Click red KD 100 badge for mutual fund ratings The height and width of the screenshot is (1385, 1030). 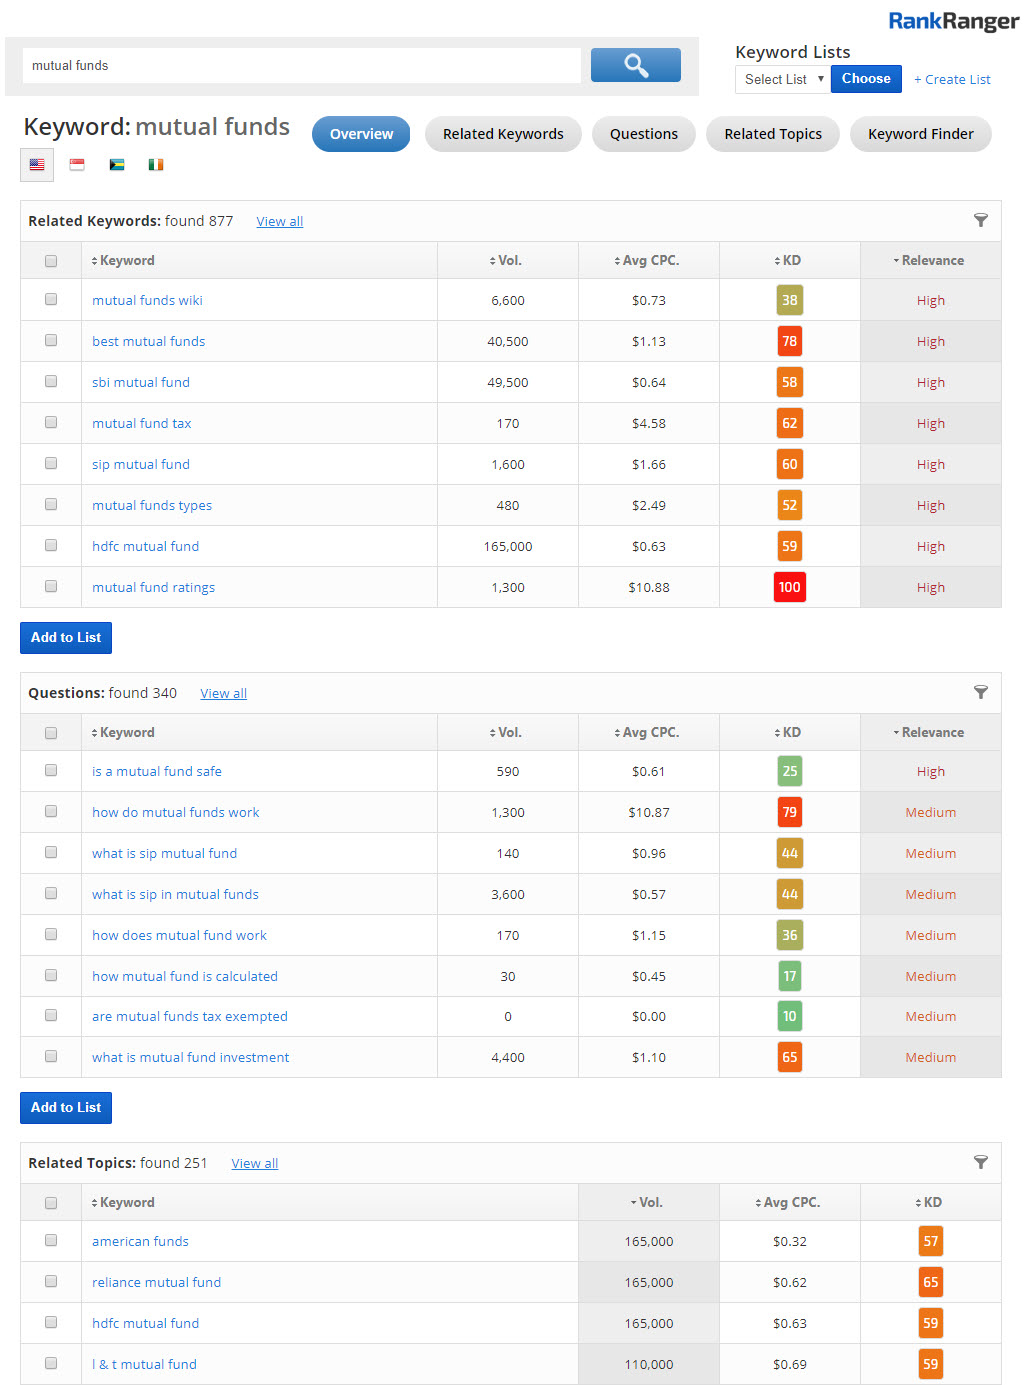(x=789, y=587)
